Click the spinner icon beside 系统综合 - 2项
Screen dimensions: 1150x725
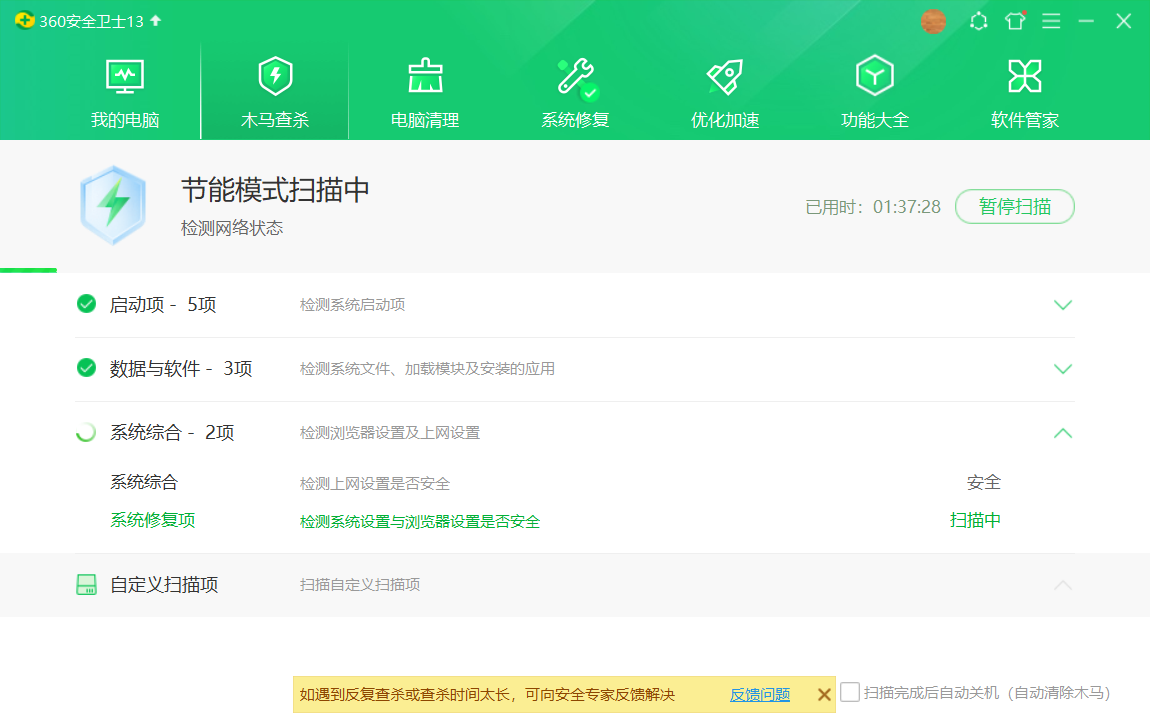pos(87,432)
